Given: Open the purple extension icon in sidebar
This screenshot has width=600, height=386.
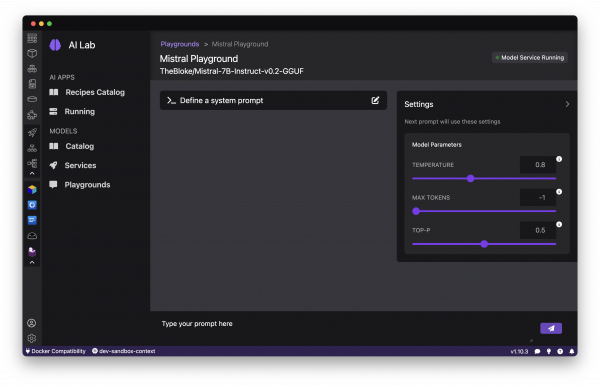Looking at the screenshot, I should click(32, 252).
